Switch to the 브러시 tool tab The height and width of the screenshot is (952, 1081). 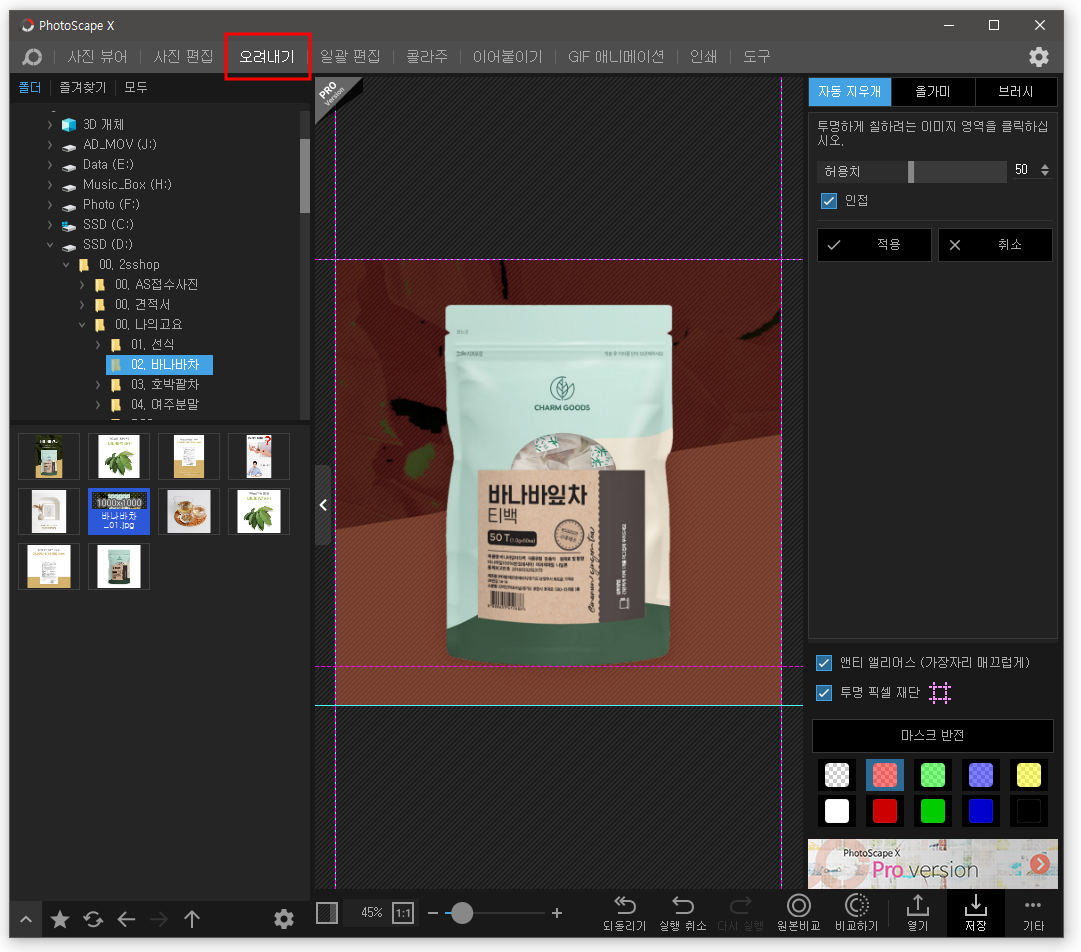coord(1016,92)
